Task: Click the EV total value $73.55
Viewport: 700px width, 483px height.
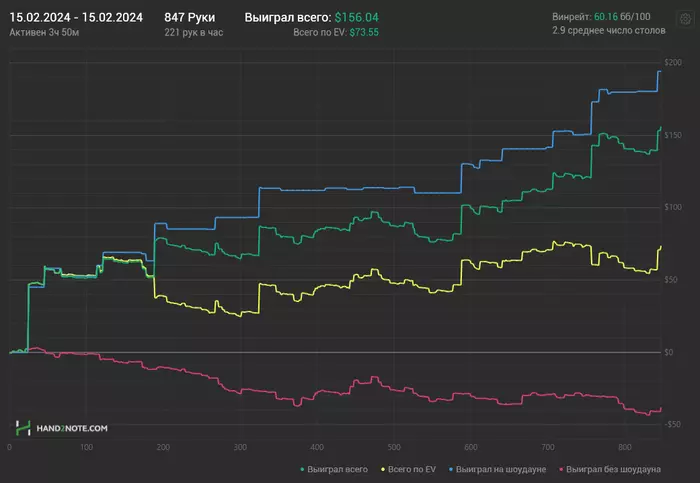Action: coord(364,33)
